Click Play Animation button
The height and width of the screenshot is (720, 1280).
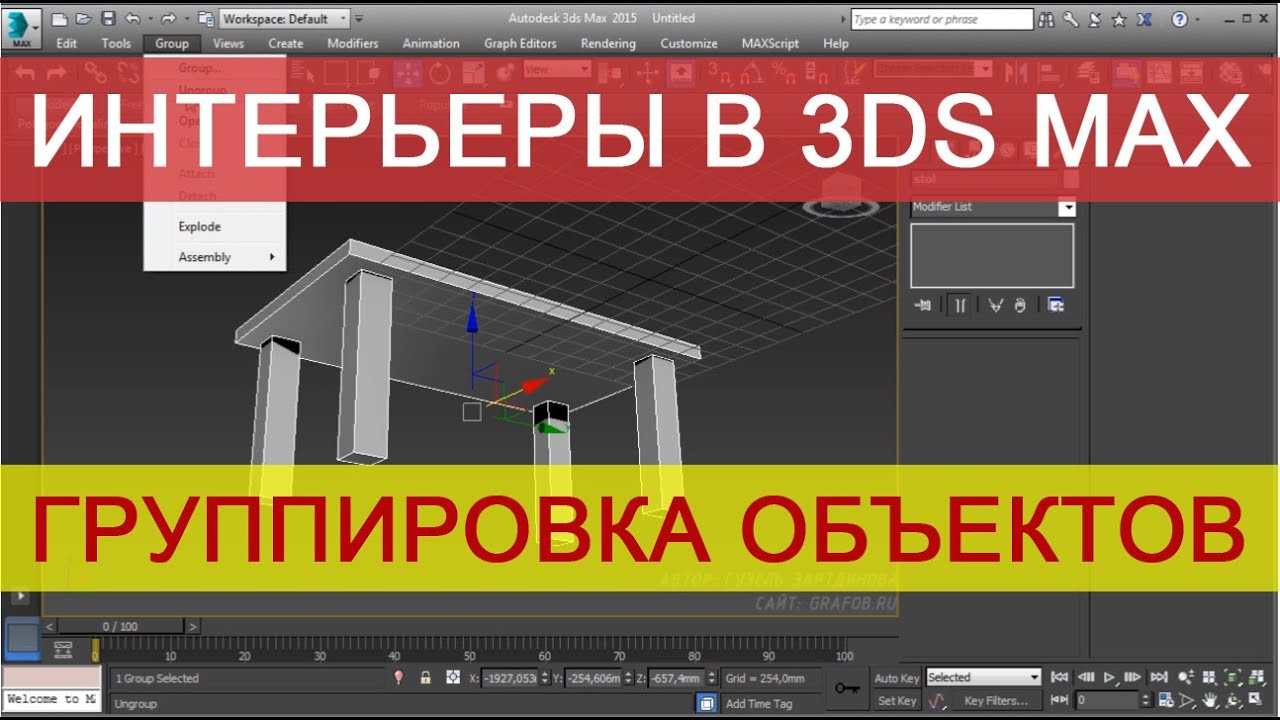1110,678
